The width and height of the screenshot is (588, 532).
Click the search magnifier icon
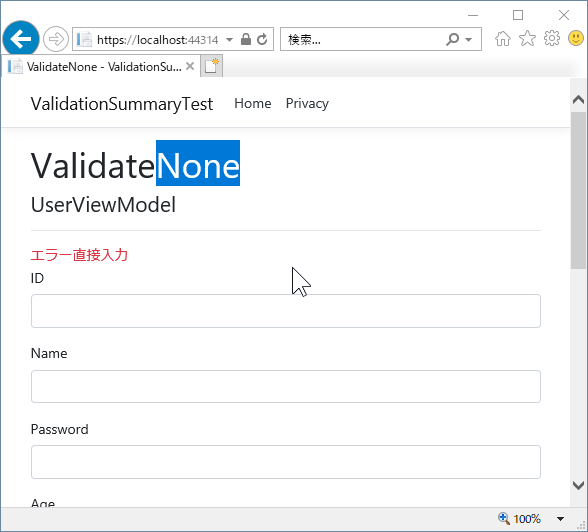(453, 39)
